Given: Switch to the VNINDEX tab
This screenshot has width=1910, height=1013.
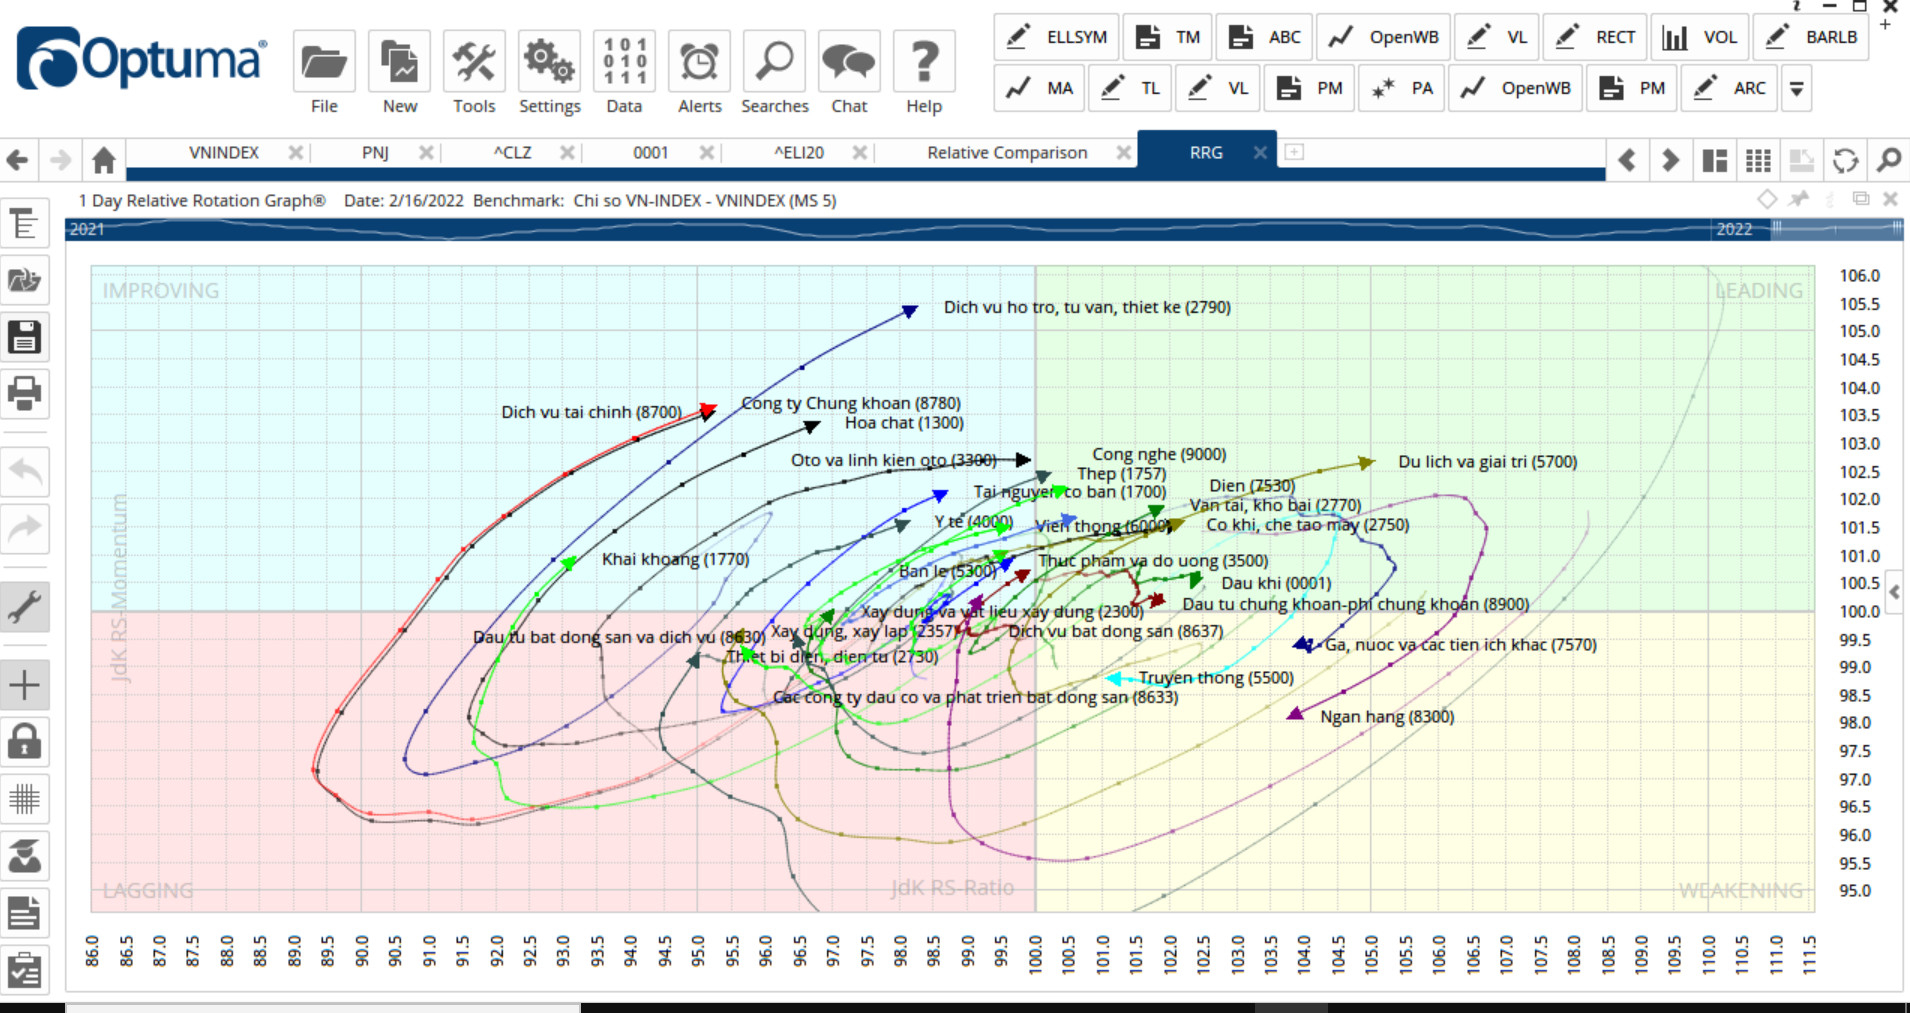Looking at the screenshot, I should point(223,153).
